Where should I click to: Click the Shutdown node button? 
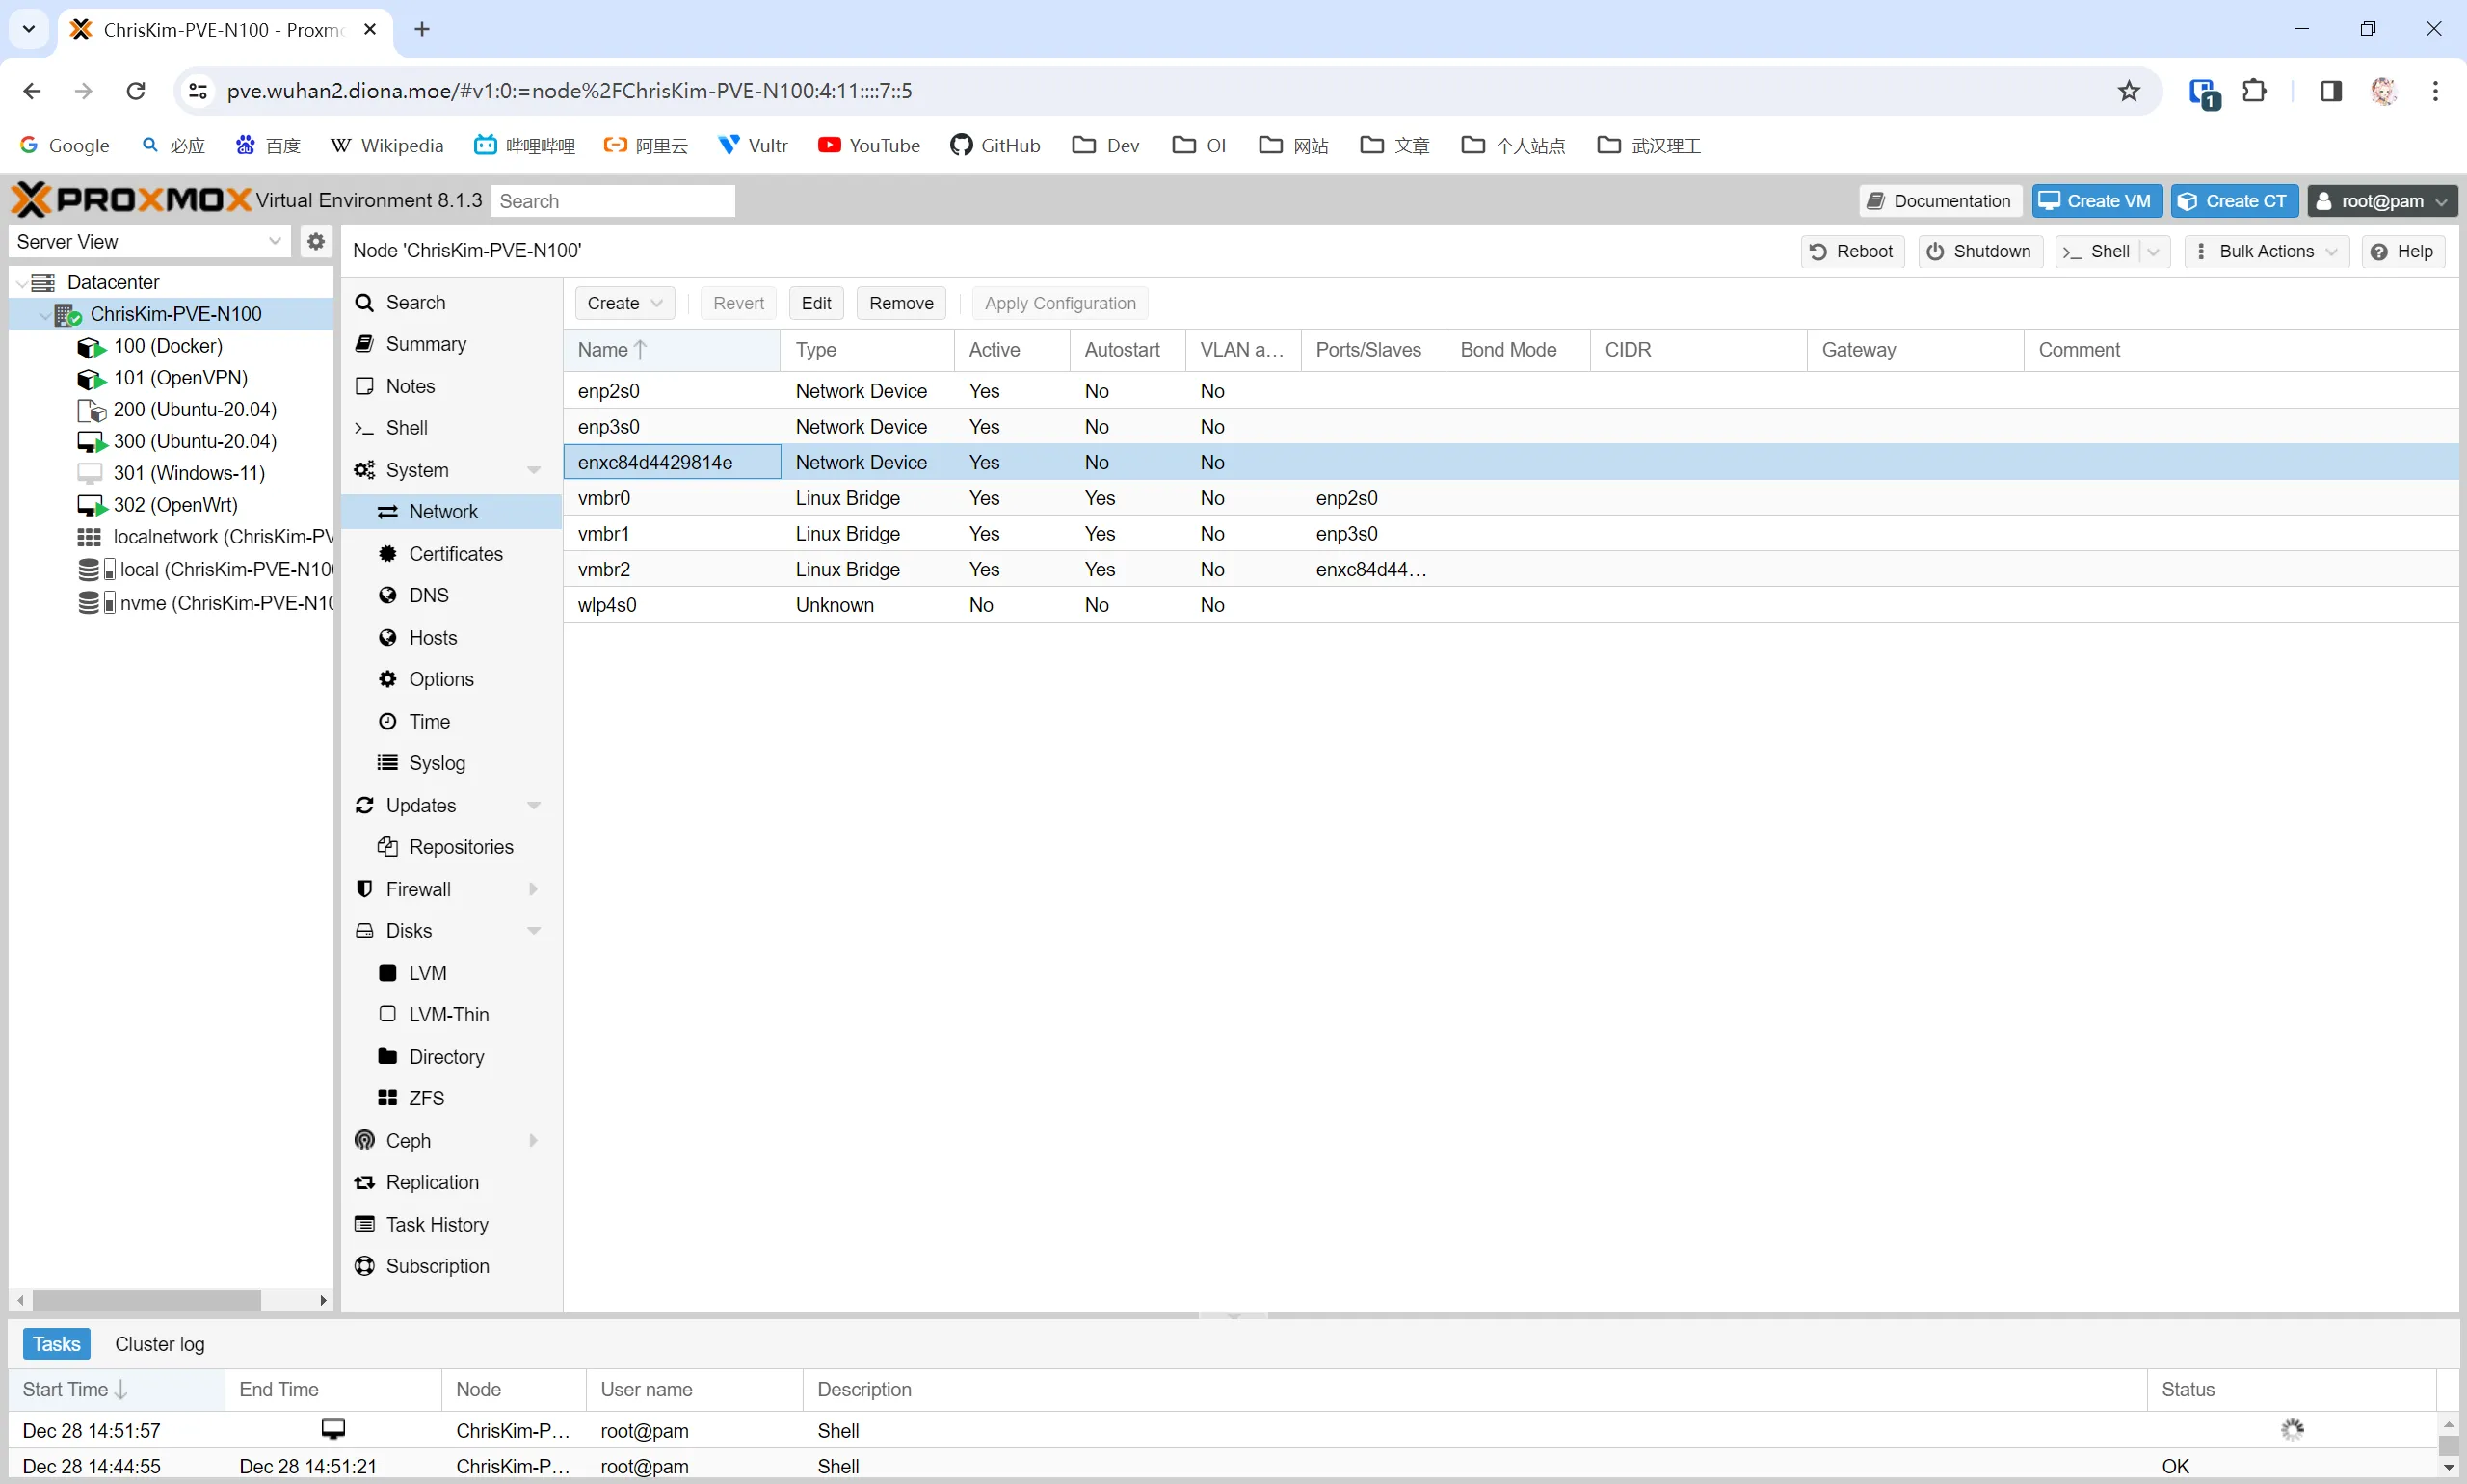point(1979,251)
